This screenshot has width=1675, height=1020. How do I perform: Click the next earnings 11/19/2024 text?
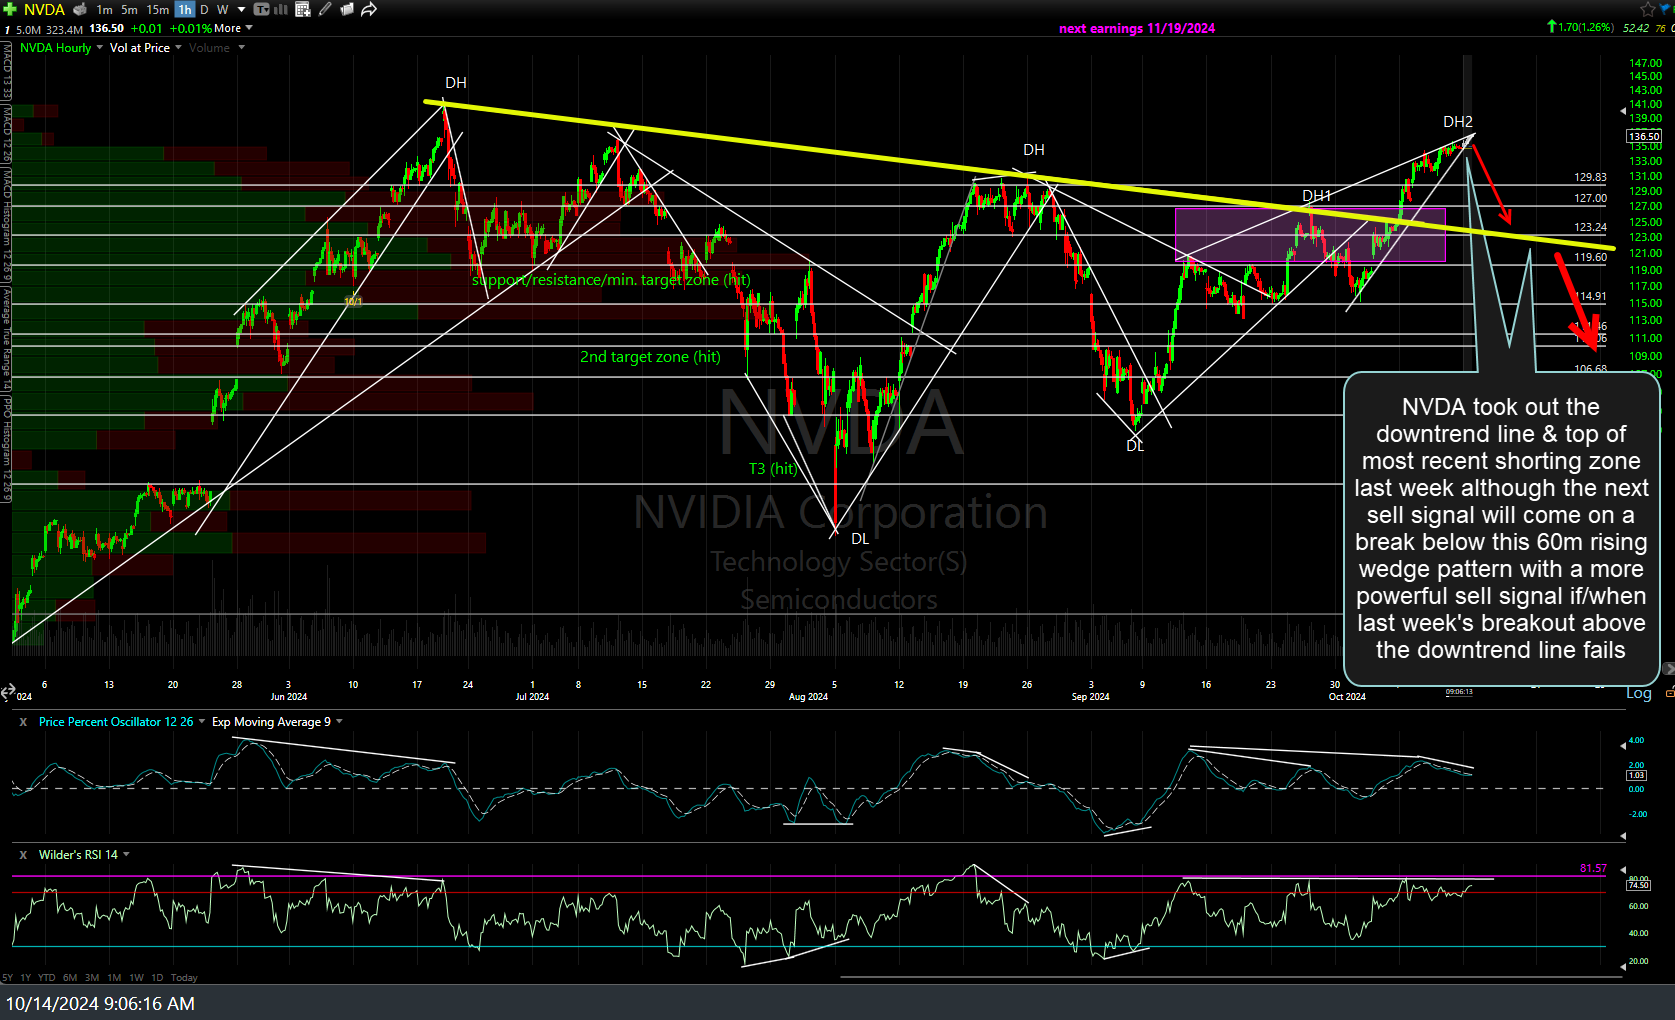(x=1136, y=28)
